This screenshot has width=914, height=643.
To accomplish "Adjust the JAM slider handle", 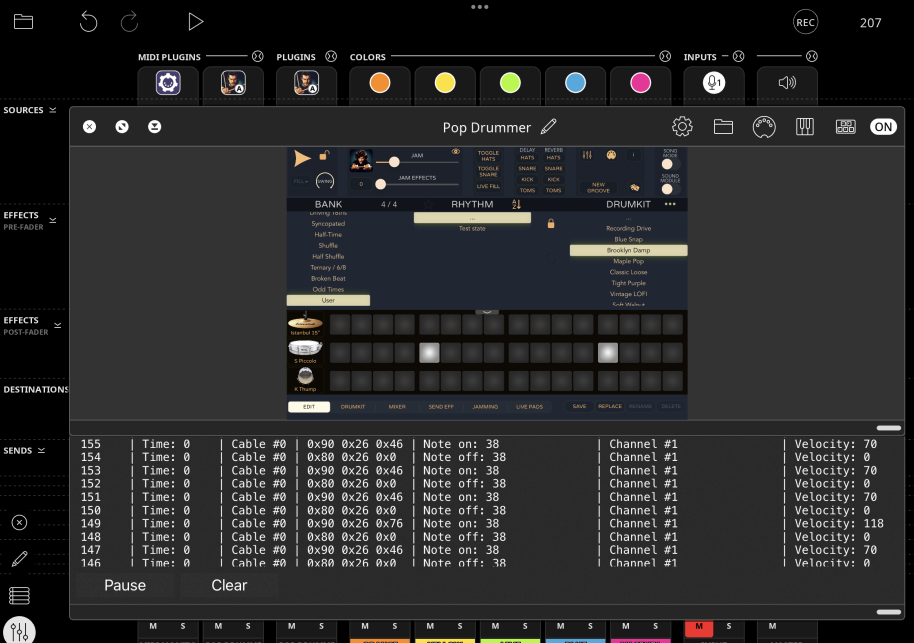I will click(x=395, y=162).
